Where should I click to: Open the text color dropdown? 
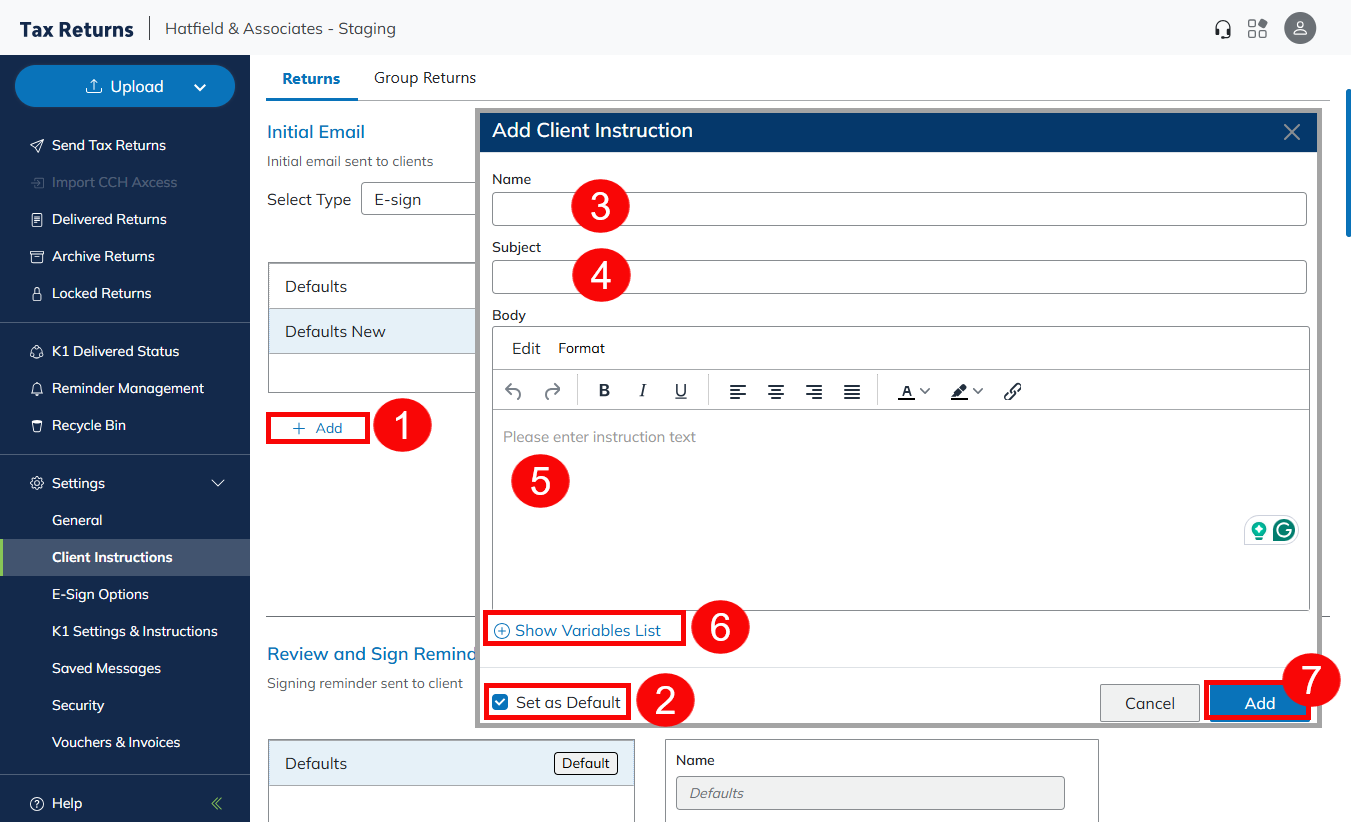(925, 391)
